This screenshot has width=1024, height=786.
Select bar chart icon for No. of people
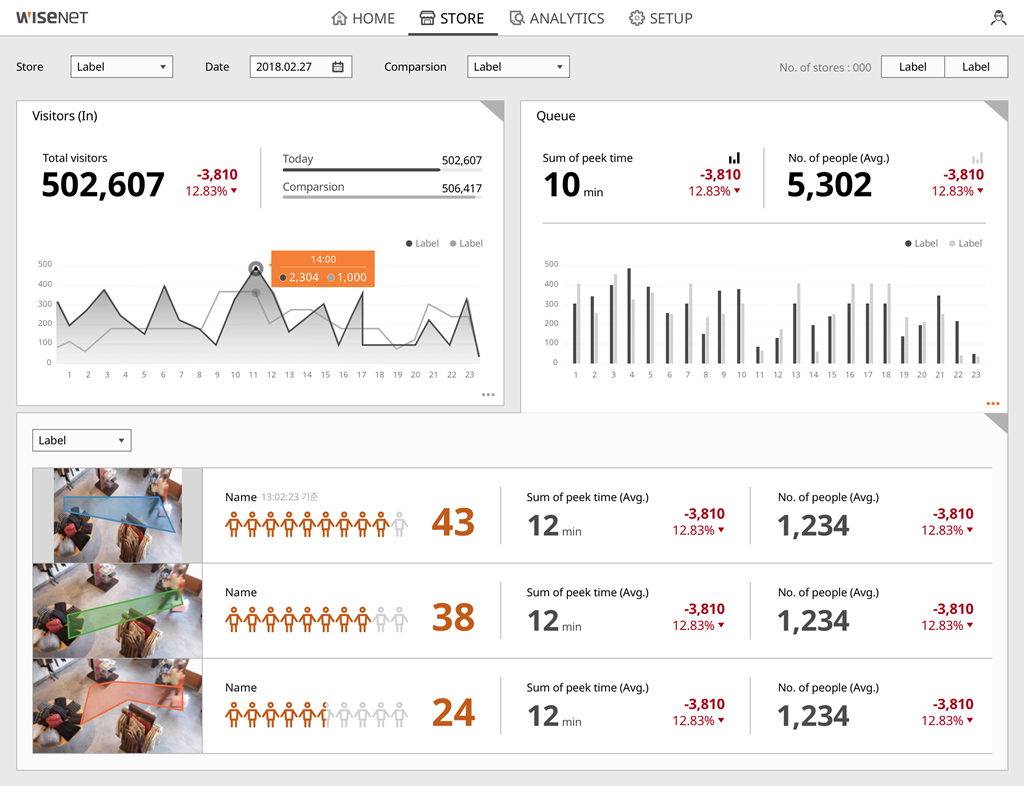click(978, 158)
